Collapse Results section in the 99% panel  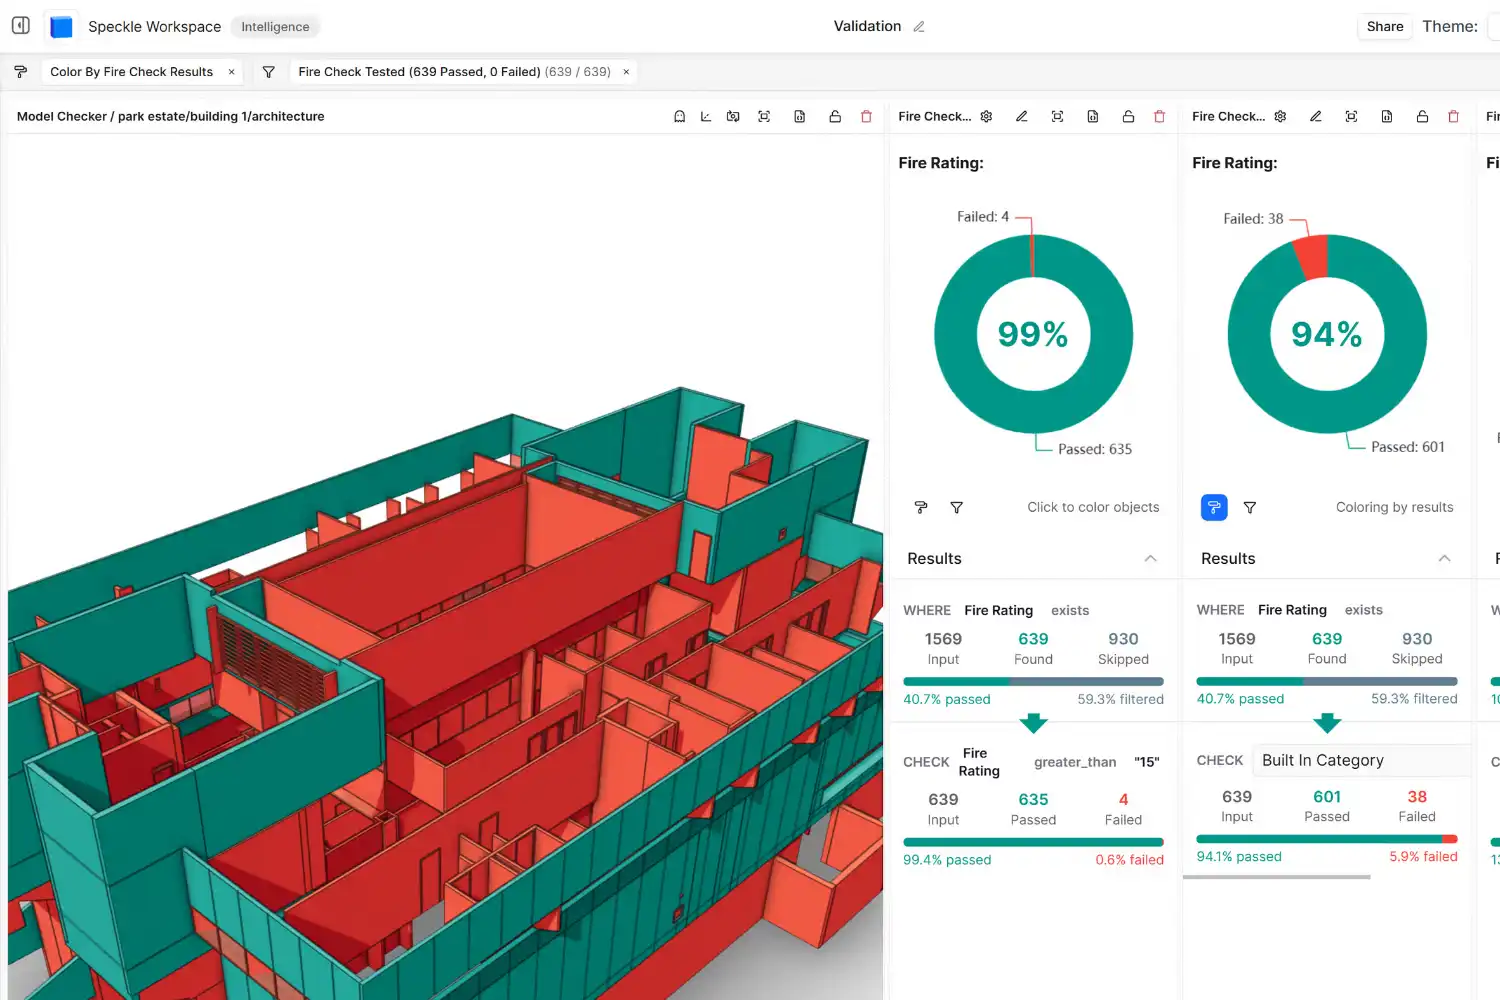1150,559
